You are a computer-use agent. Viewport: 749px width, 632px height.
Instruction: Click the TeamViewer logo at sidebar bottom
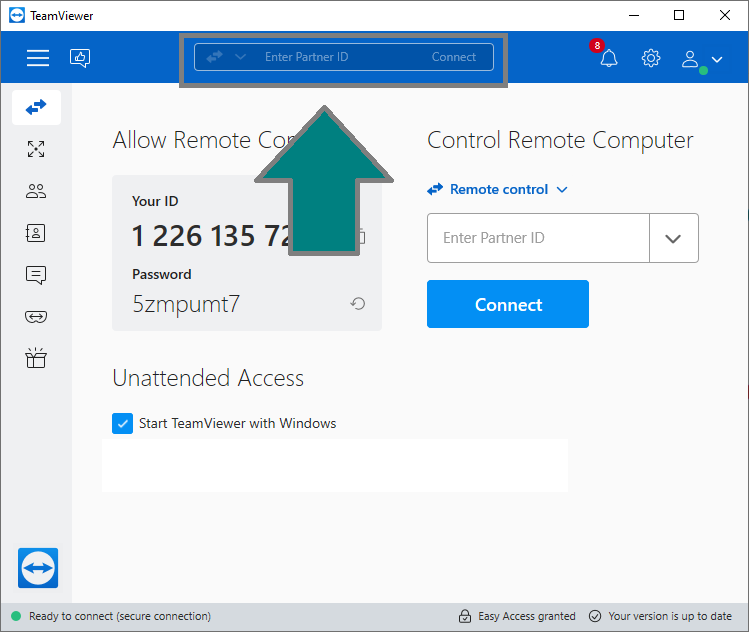(38, 568)
